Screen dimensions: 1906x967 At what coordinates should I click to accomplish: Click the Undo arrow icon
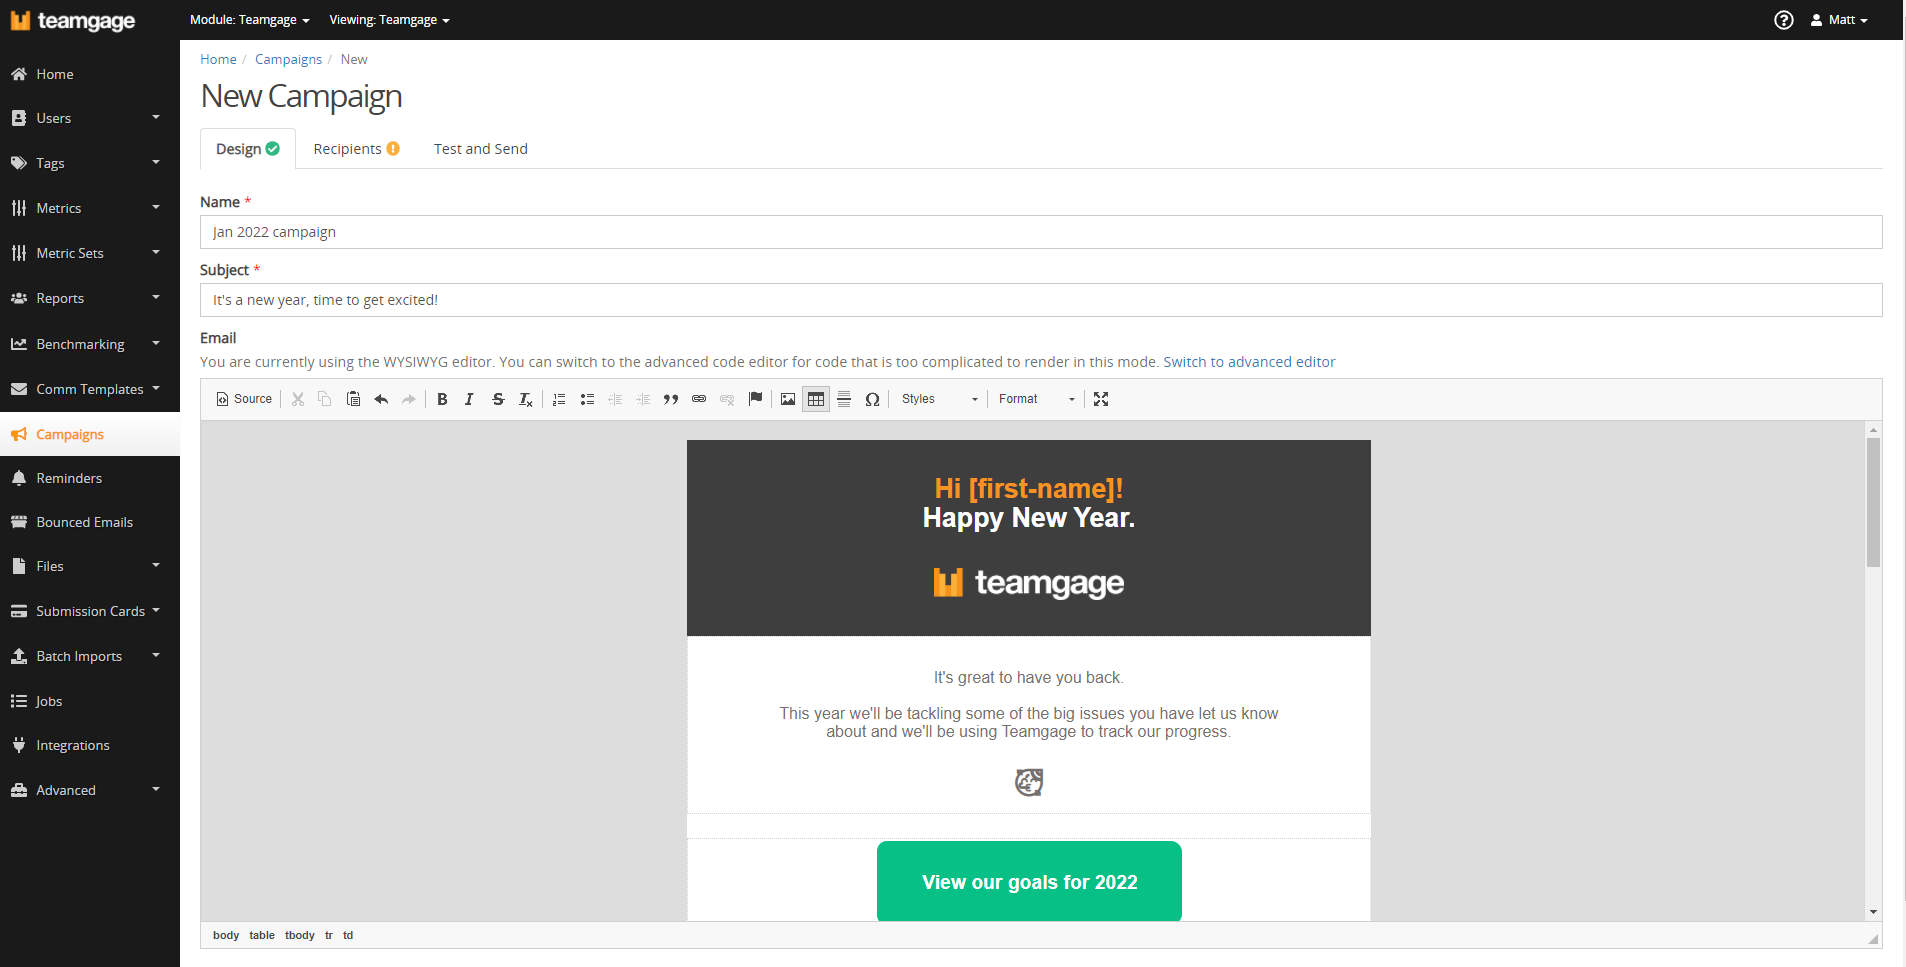[381, 399]
